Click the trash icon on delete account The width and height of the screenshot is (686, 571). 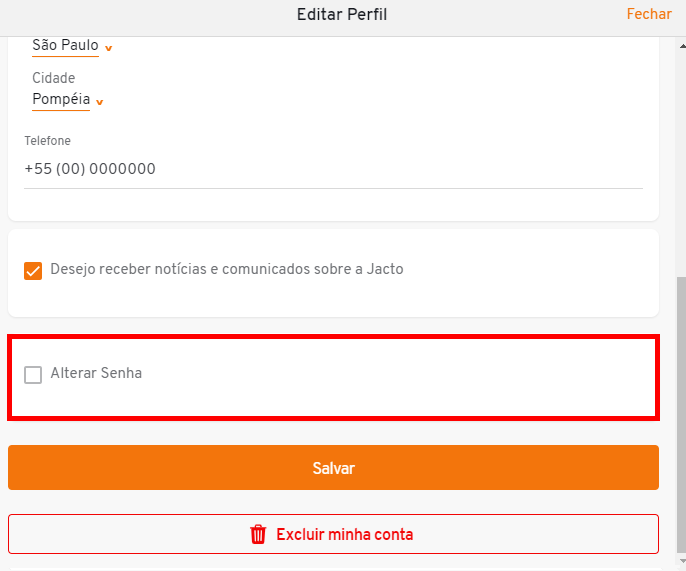tap(258, 534)
